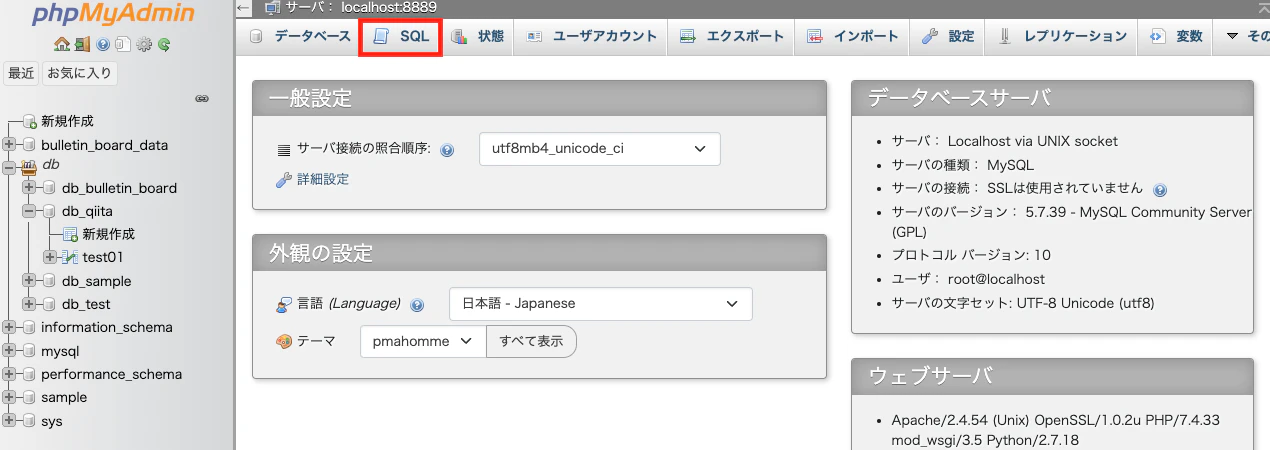Click help icon after SSLは使用されていません
The height and width of the screenshot is (450, 1270).
1160,188
